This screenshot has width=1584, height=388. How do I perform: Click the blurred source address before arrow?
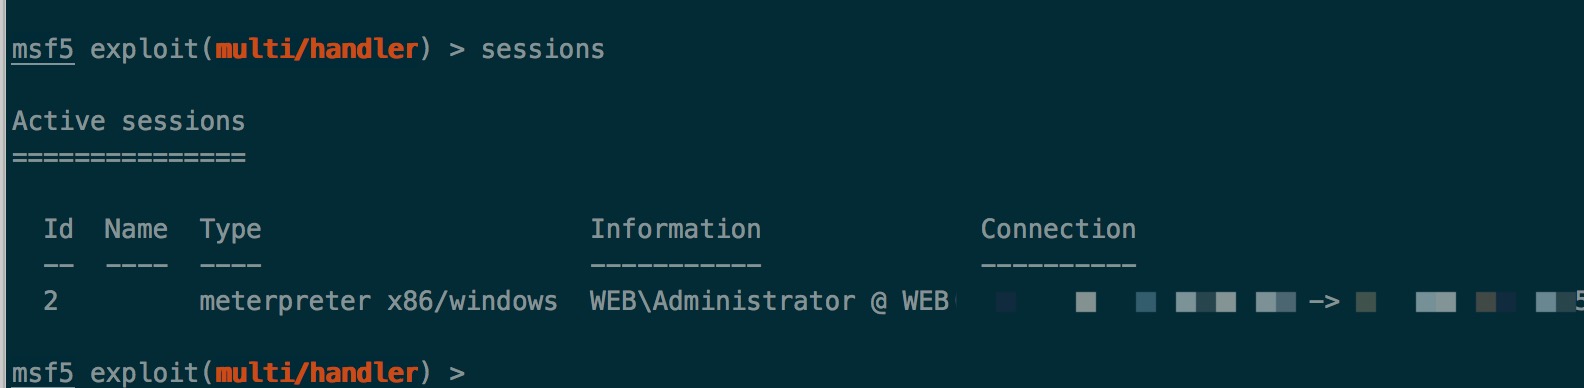(x=1146, y=302)
